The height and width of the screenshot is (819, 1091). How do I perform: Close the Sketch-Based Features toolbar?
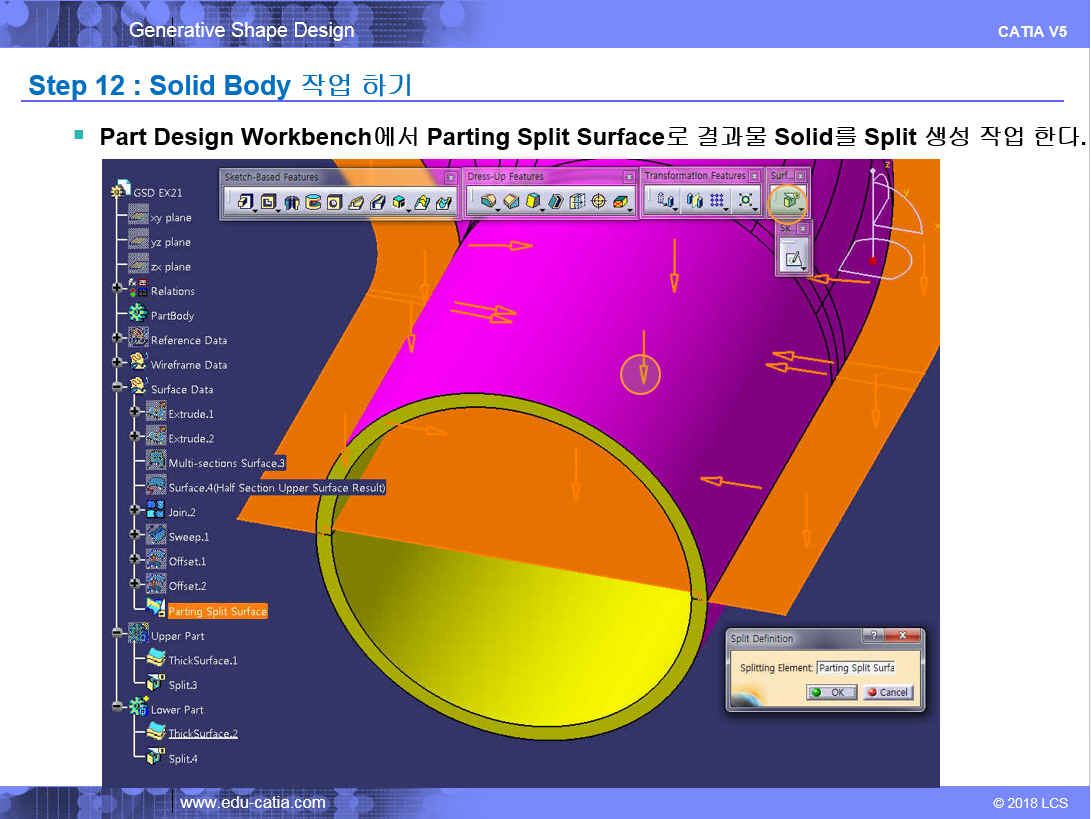(x=450, y=177)
